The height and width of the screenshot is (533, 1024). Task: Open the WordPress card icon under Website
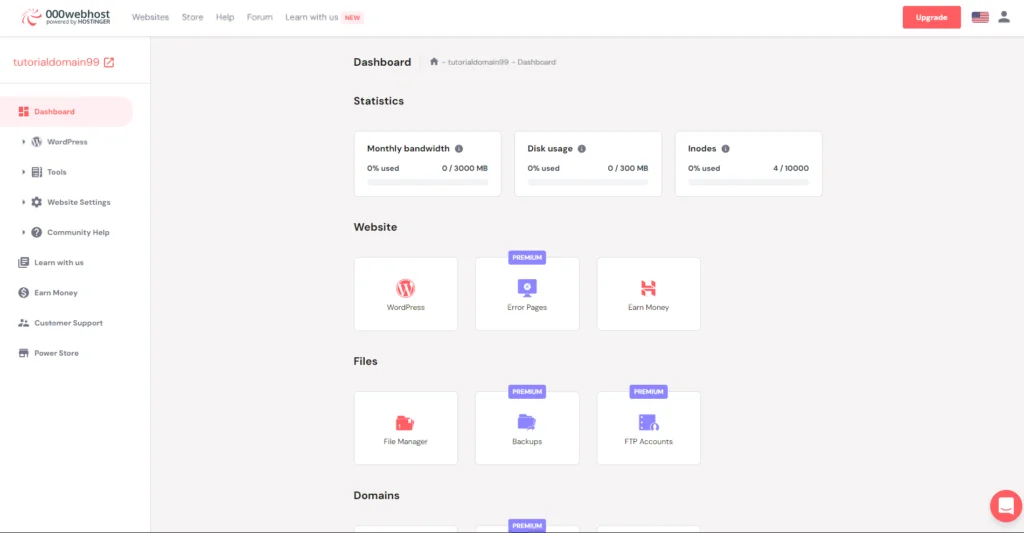point(406,288)
